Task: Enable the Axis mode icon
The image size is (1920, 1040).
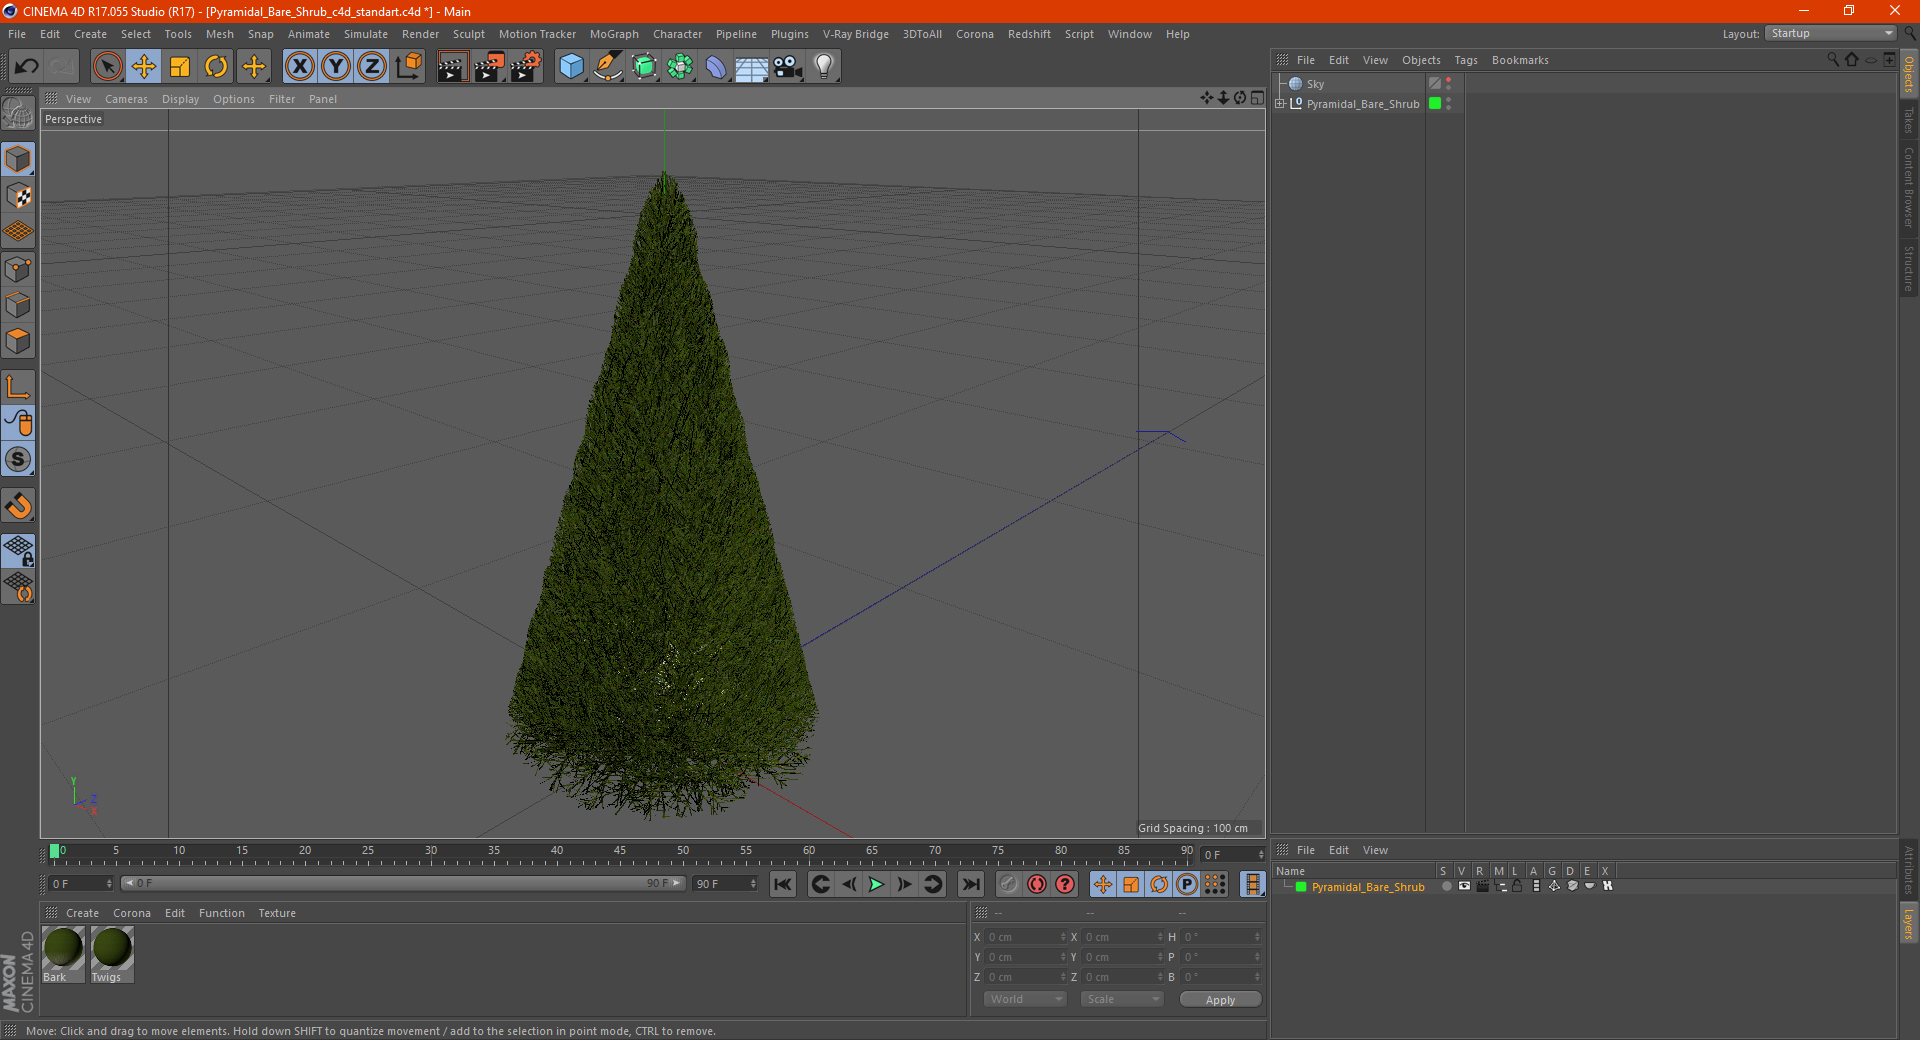Action: point(18,387)
